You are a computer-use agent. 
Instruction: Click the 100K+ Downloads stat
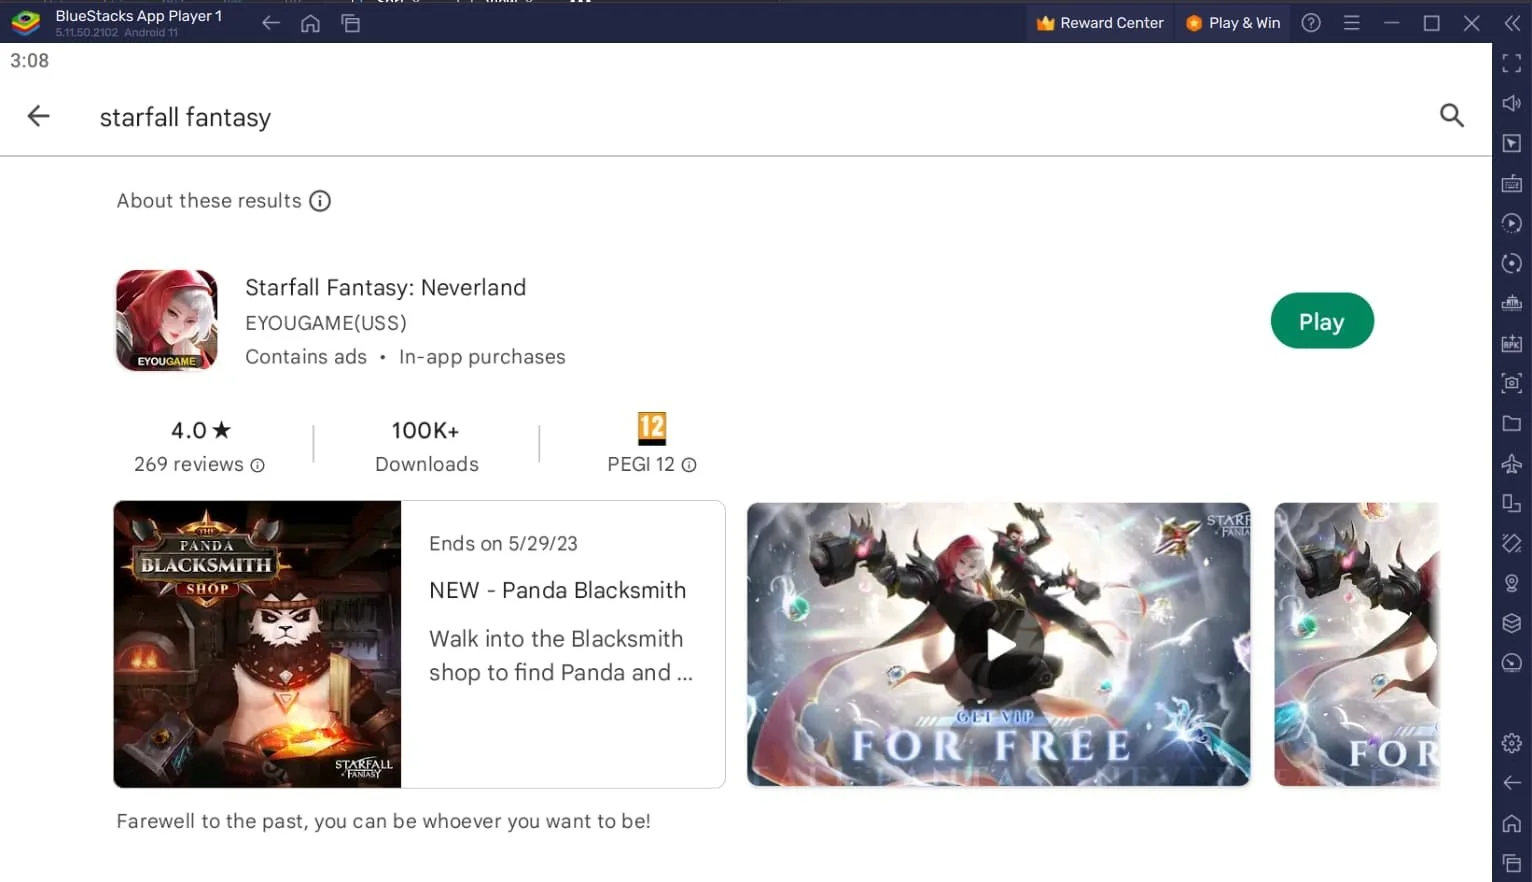(x=426, y=446)
